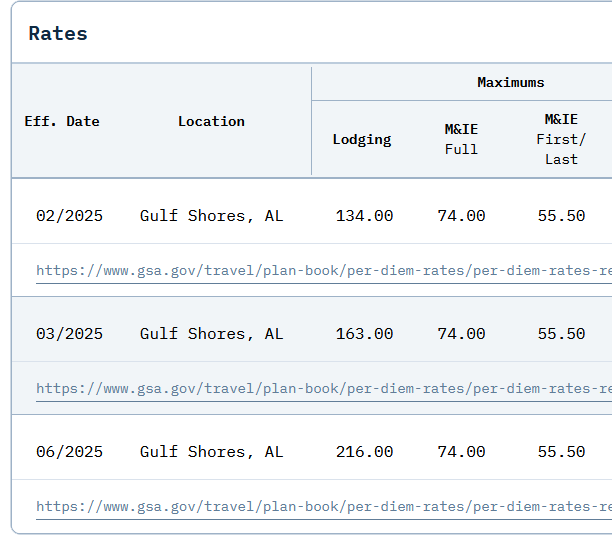Select the 74.00 value in the 03/2025 row
The height and width of the screenshot is (535, 612).
point(461,334)
